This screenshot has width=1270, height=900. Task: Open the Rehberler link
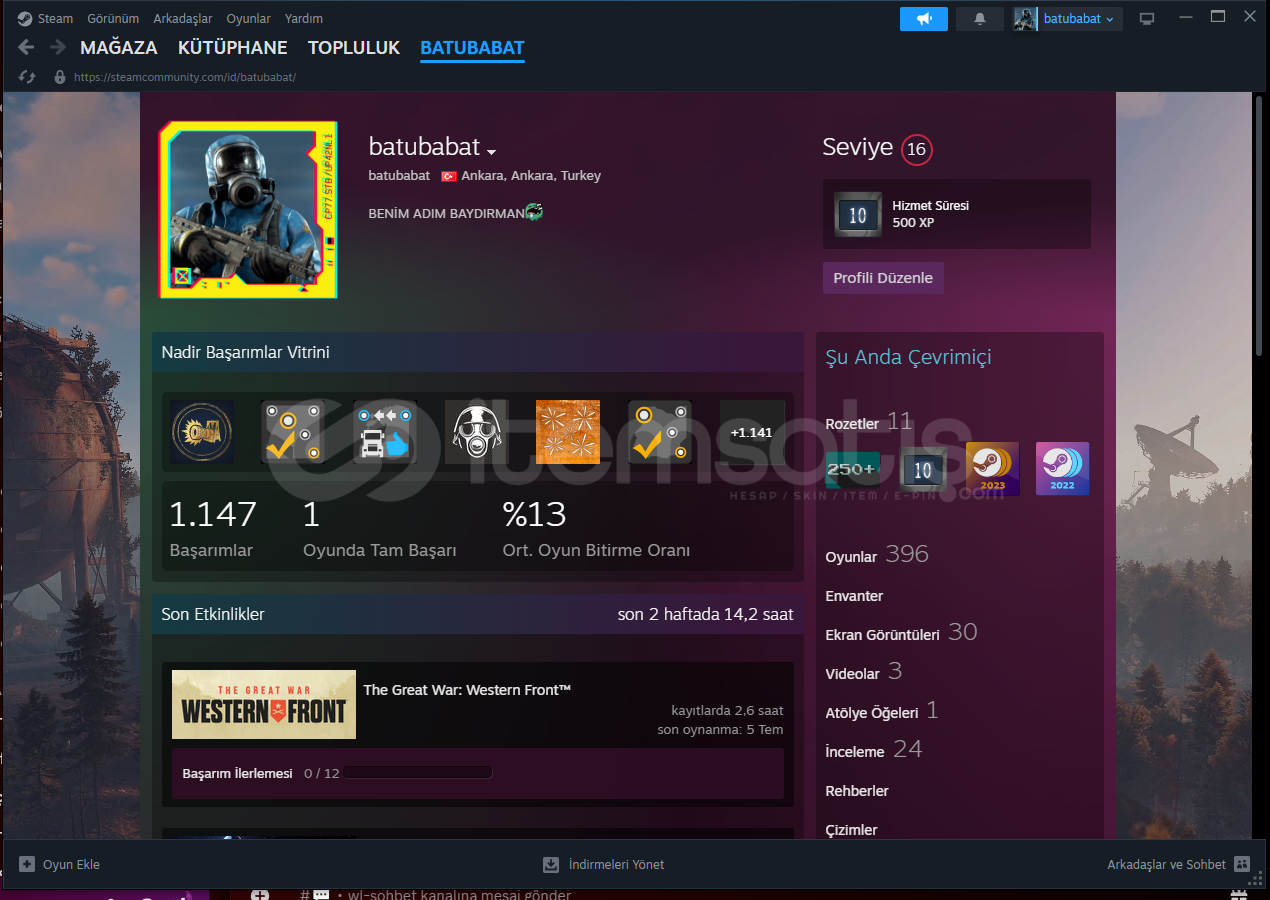[857, 790]
